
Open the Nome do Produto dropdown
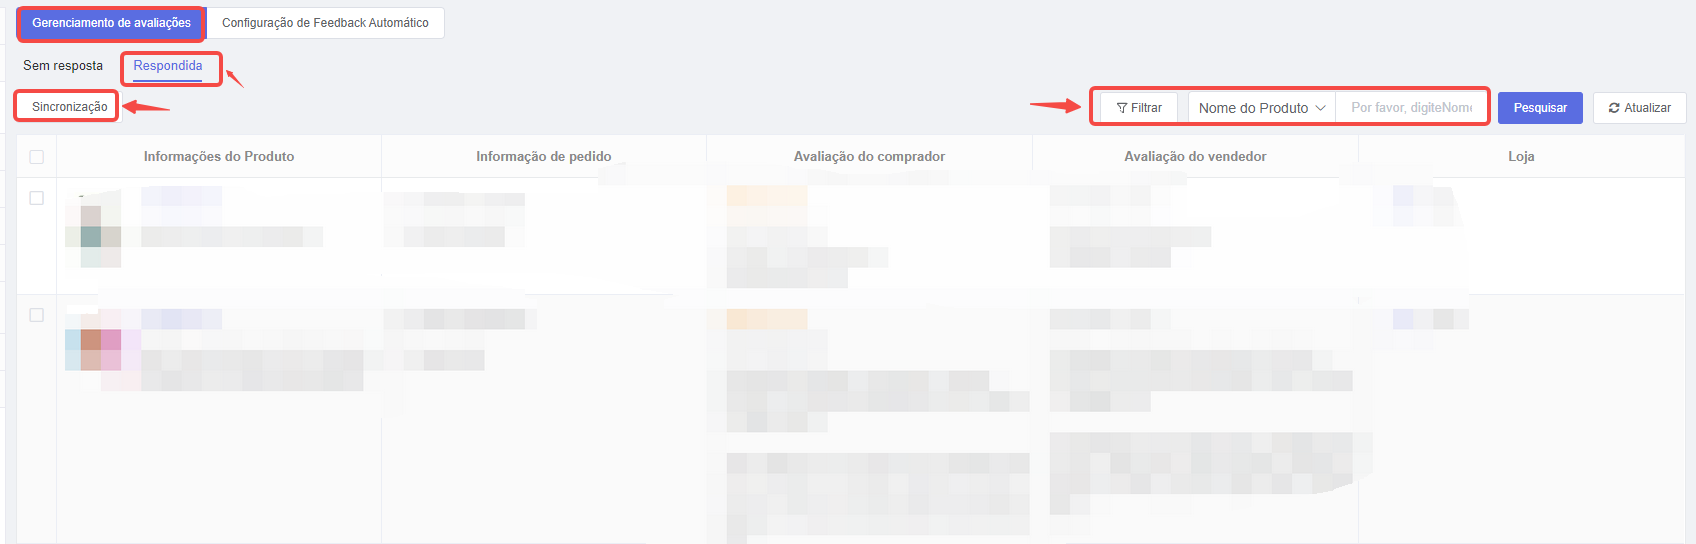point(1262,108)
